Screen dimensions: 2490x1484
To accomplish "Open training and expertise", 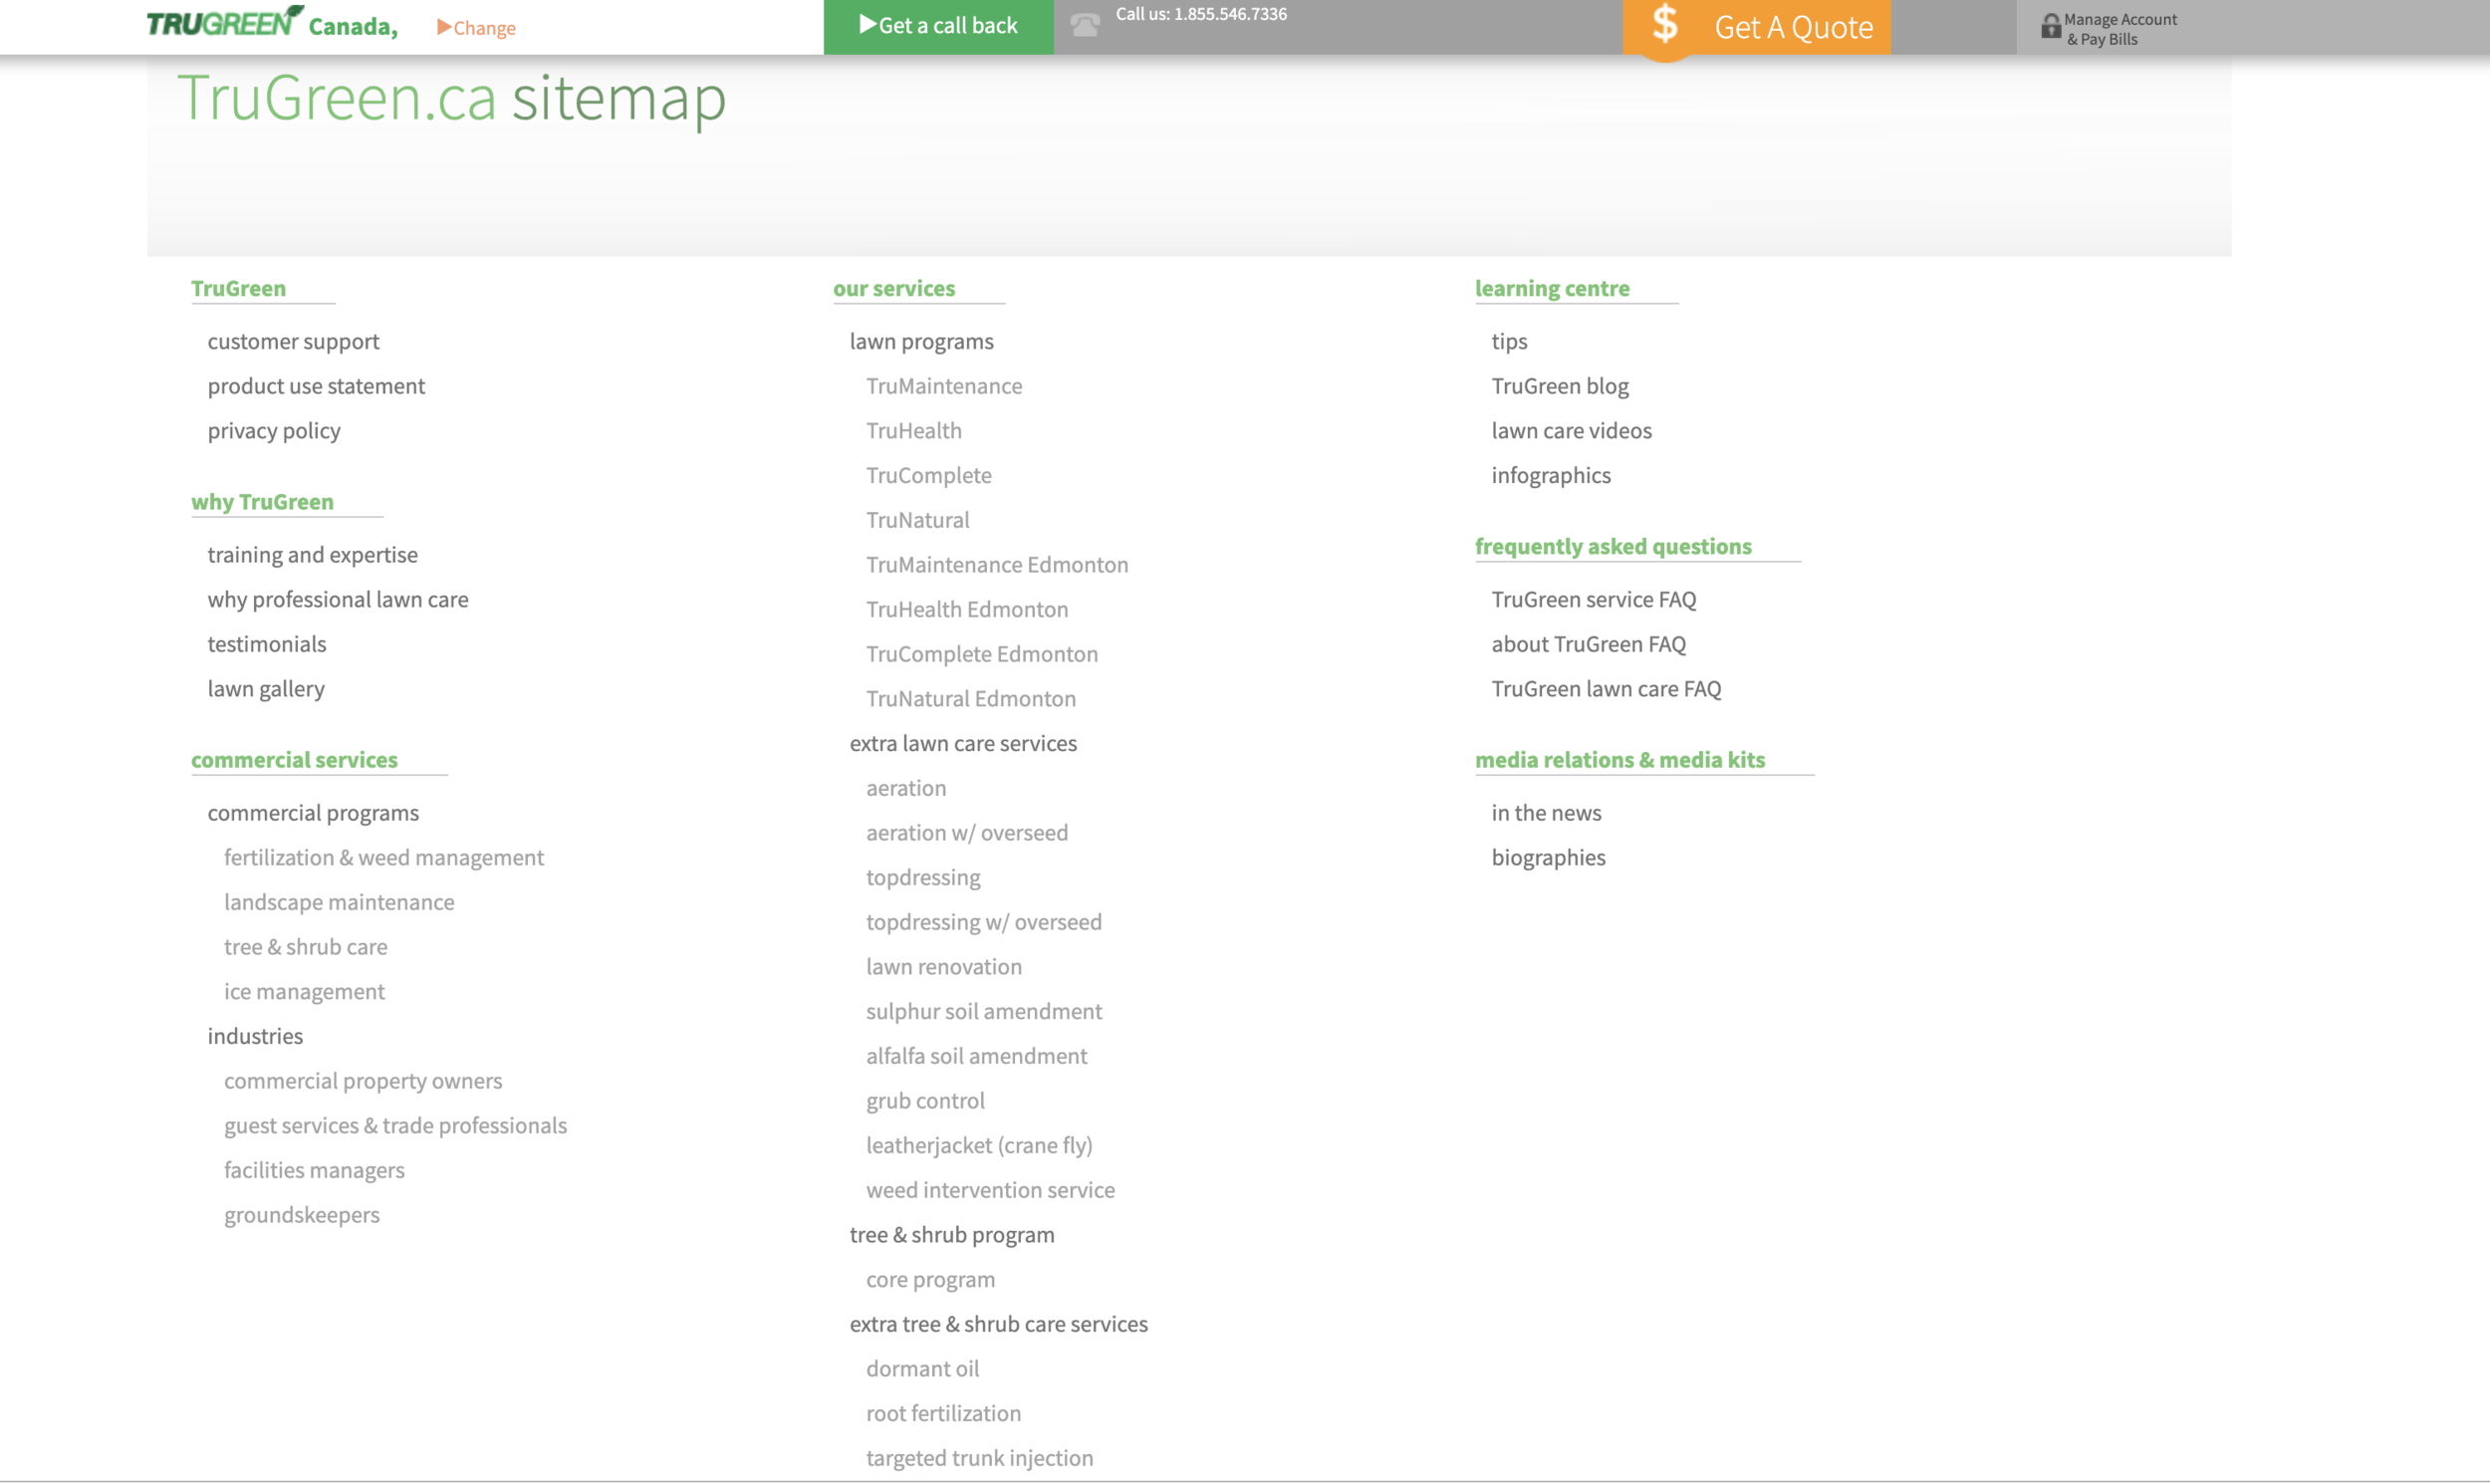I will point(312,555).
